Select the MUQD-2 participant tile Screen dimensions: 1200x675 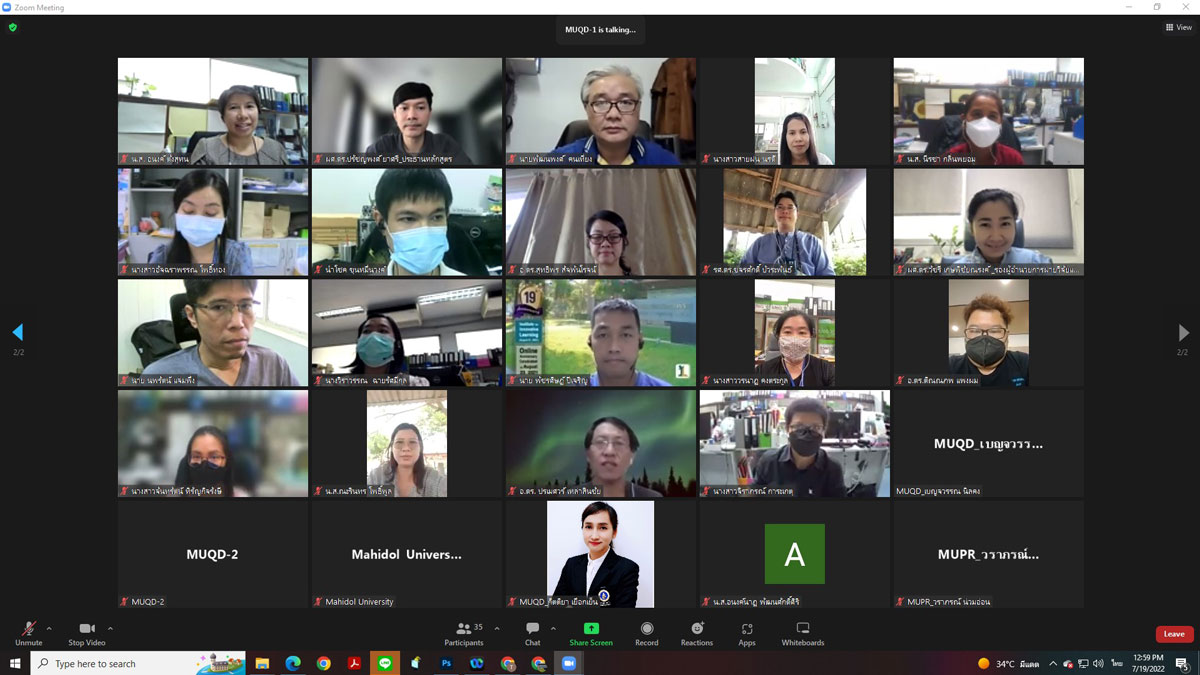point(213,554)
